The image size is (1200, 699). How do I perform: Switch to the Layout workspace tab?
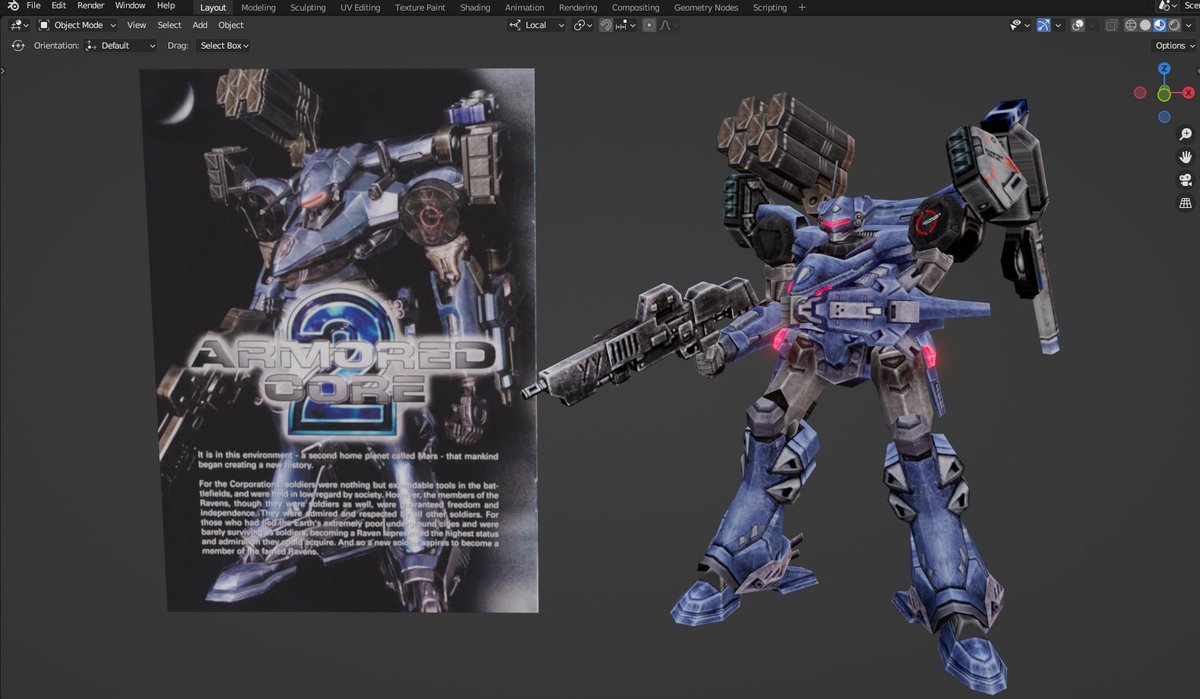click(213, 7)
